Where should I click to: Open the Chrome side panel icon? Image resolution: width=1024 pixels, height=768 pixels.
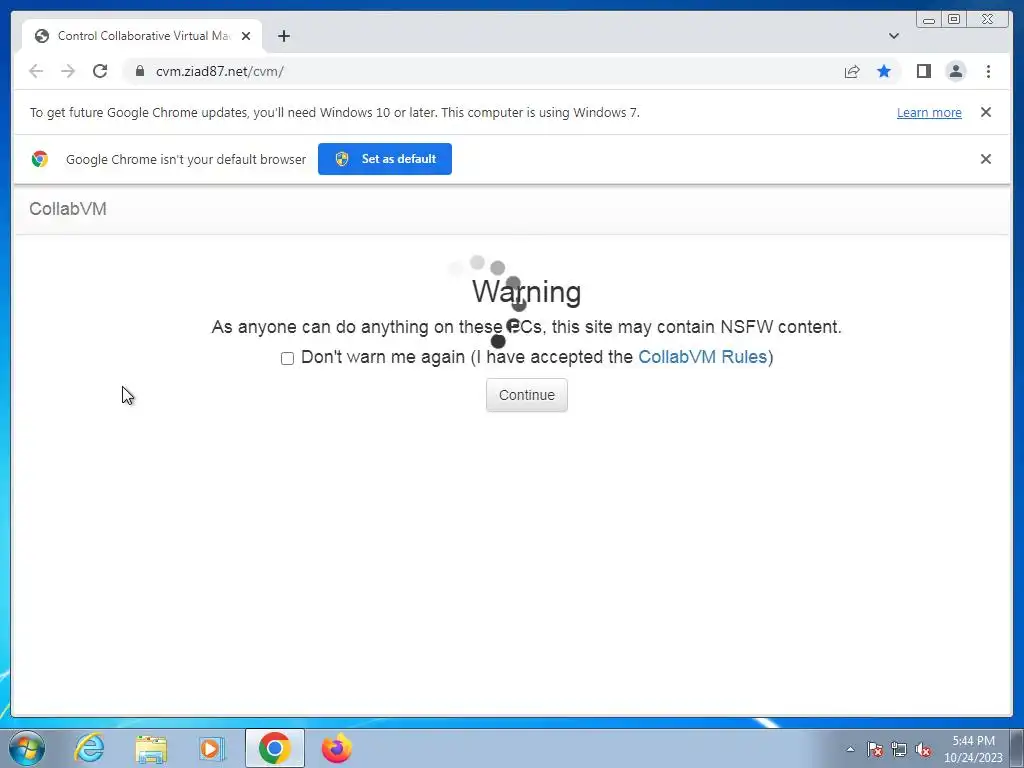pyautogui.click(x=923, y=71)
